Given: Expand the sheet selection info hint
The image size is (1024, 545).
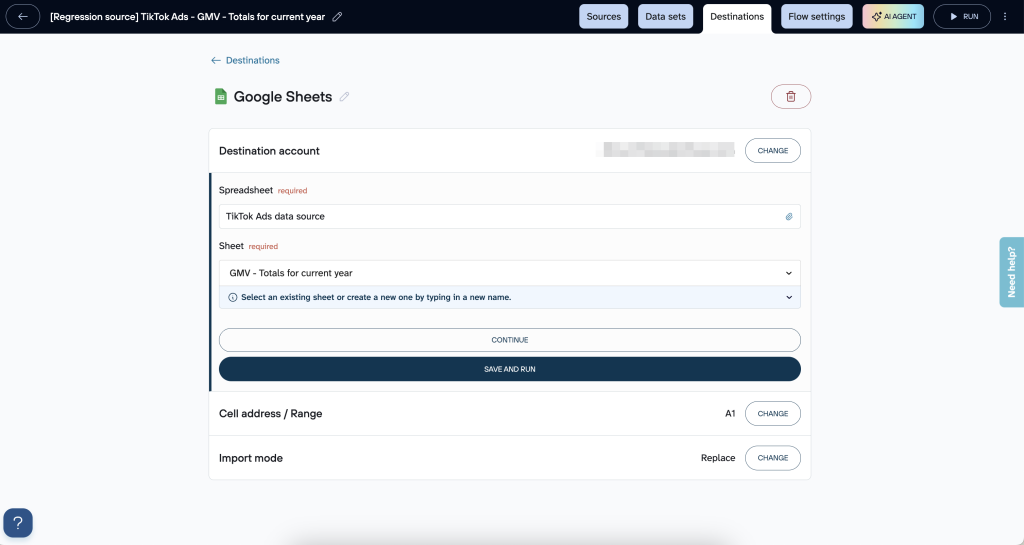Looking at the screenshot, I should [788, 297].
